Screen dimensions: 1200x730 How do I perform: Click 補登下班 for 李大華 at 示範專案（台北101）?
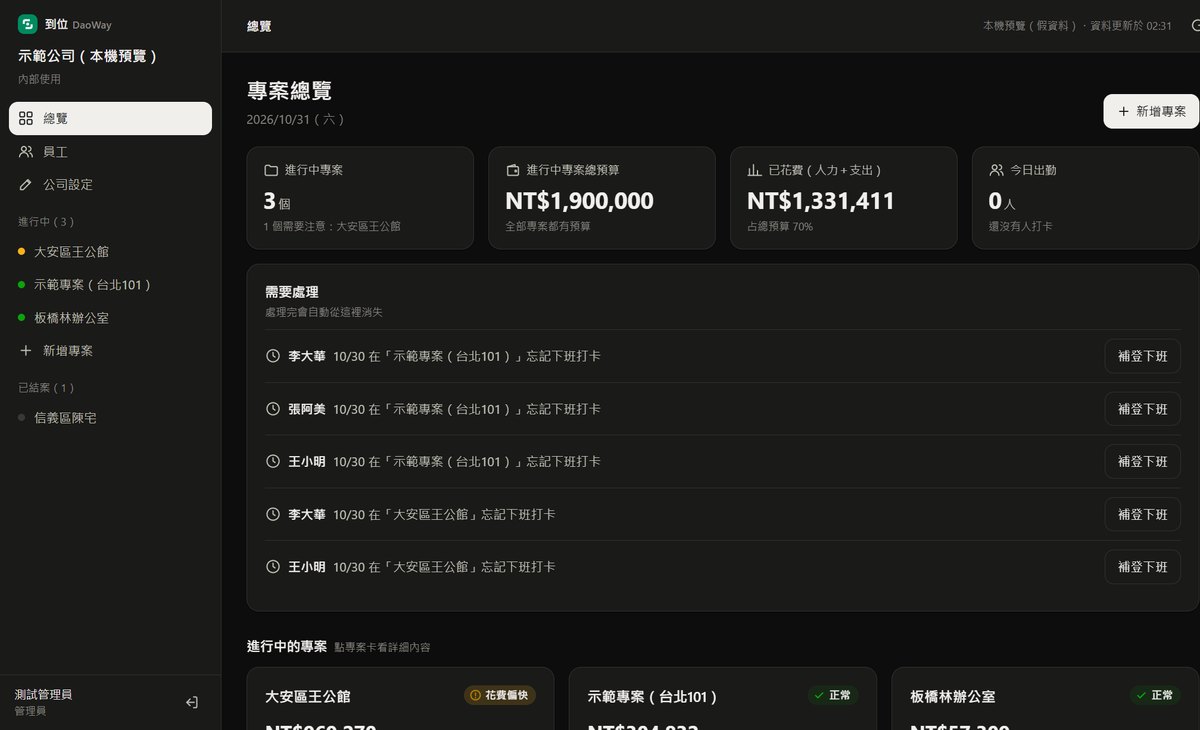pos(1143,356)
